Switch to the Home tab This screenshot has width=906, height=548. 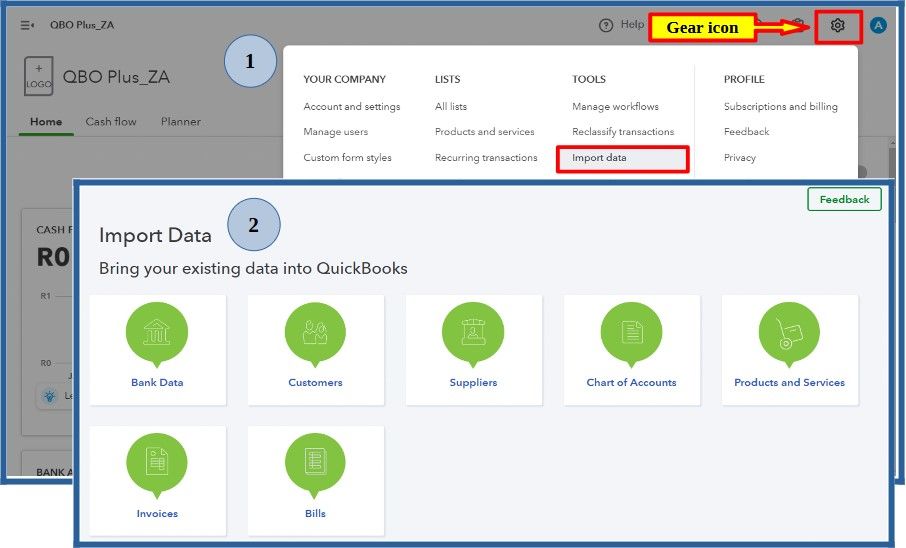pos(46,122)
